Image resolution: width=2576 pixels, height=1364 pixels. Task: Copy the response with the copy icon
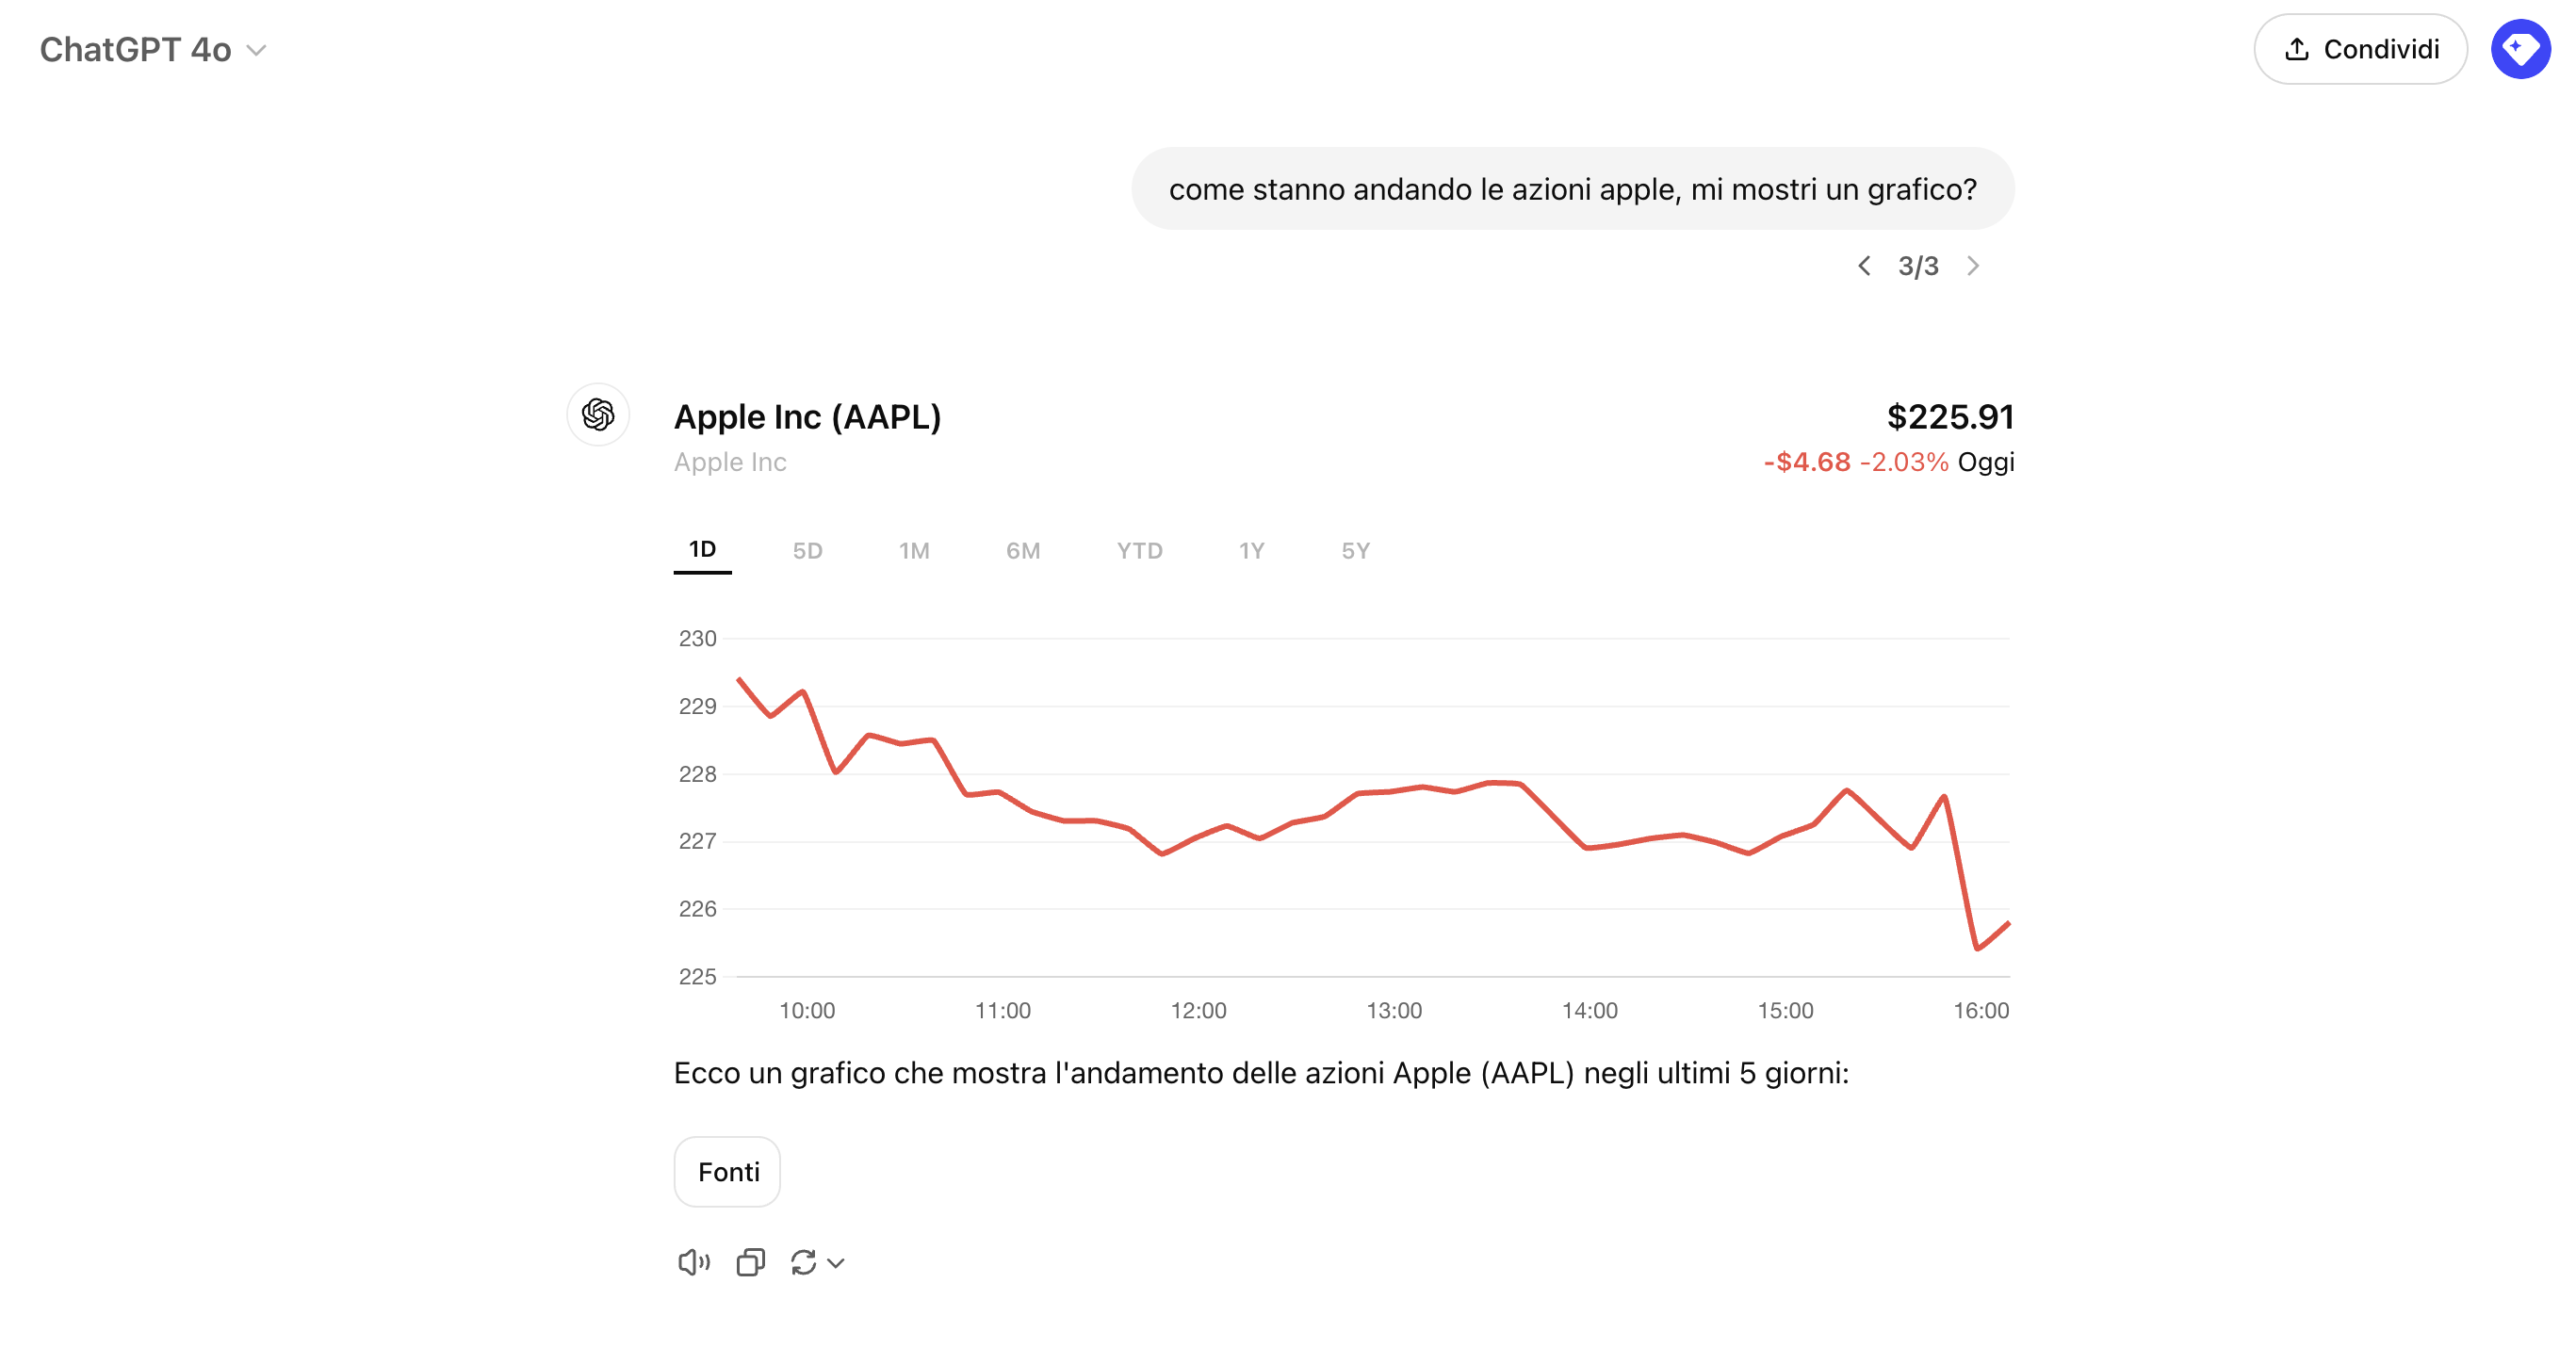(750, 1263)
